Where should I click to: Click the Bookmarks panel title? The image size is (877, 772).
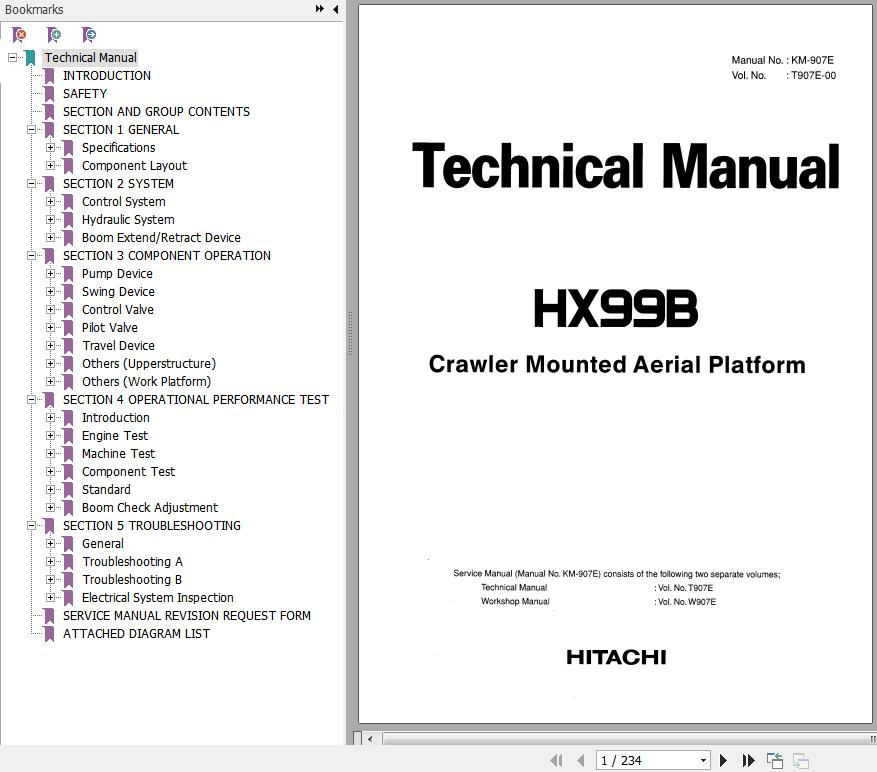coord(34,10)
